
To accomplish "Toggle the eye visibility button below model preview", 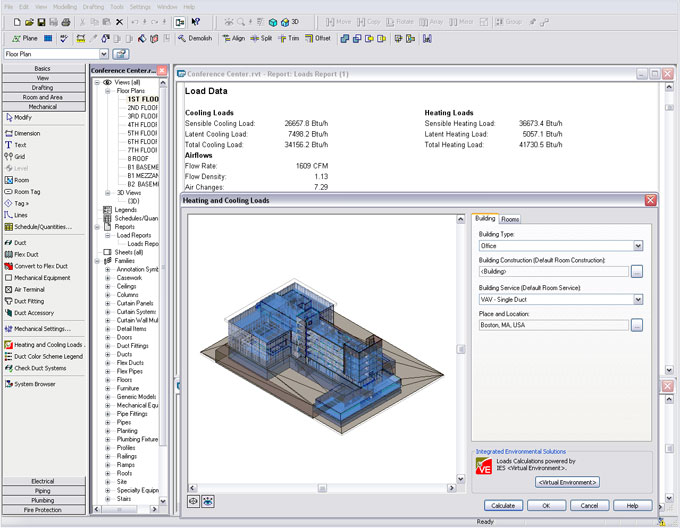I will tap(193, 501).
